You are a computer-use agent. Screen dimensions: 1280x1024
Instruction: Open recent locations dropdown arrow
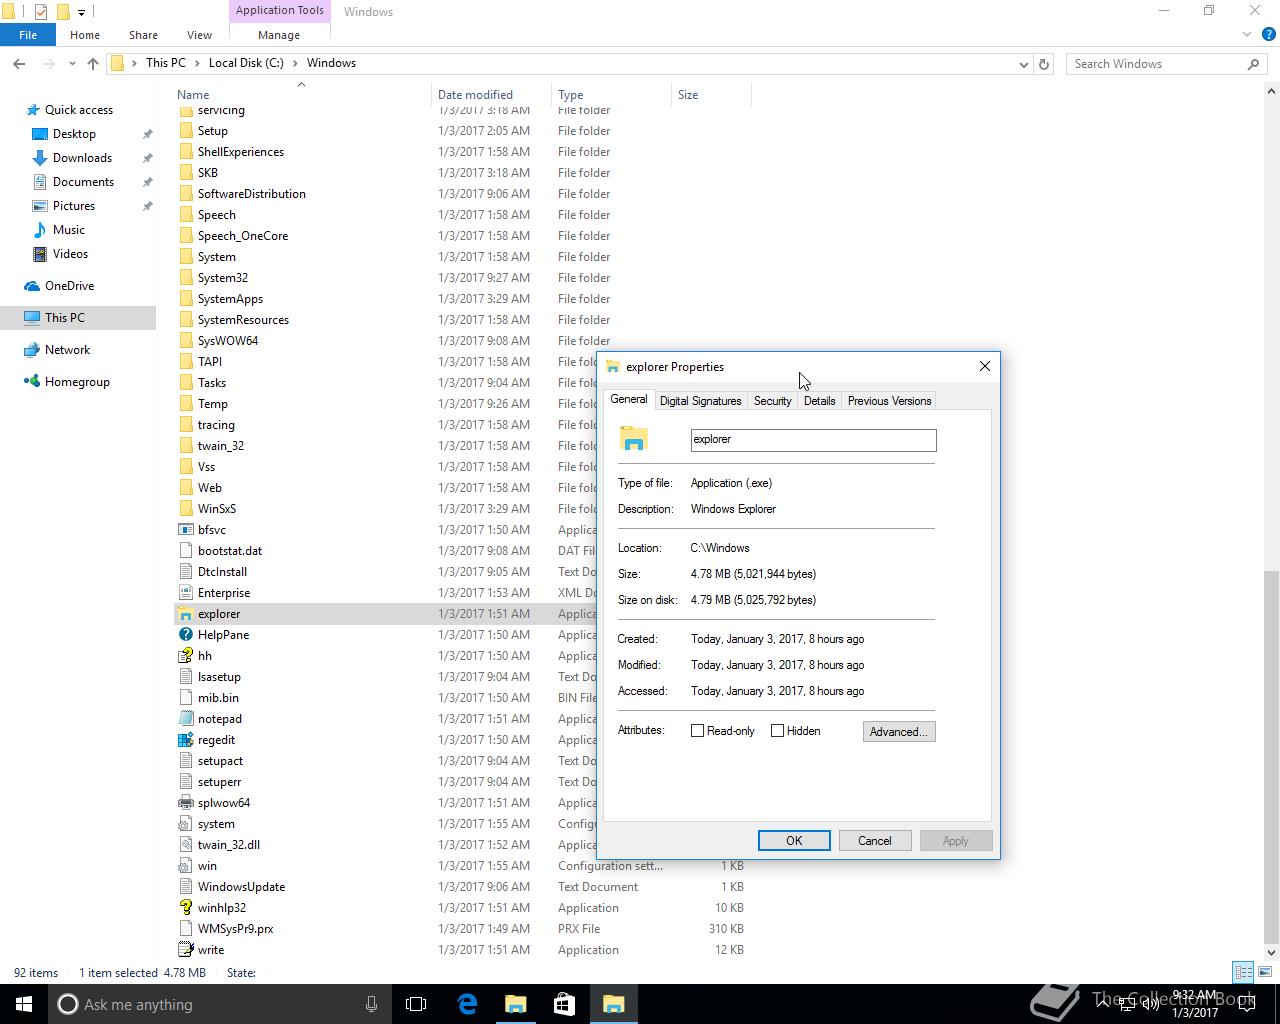point(72,64)
